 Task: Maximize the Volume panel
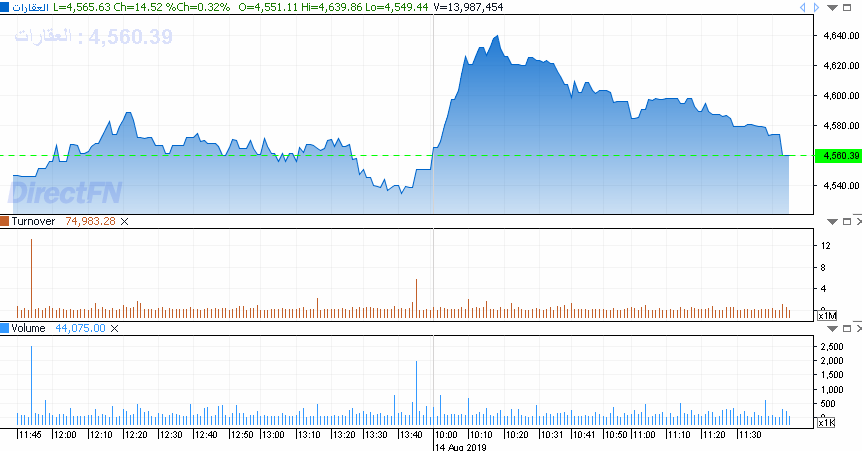(845, 328)
